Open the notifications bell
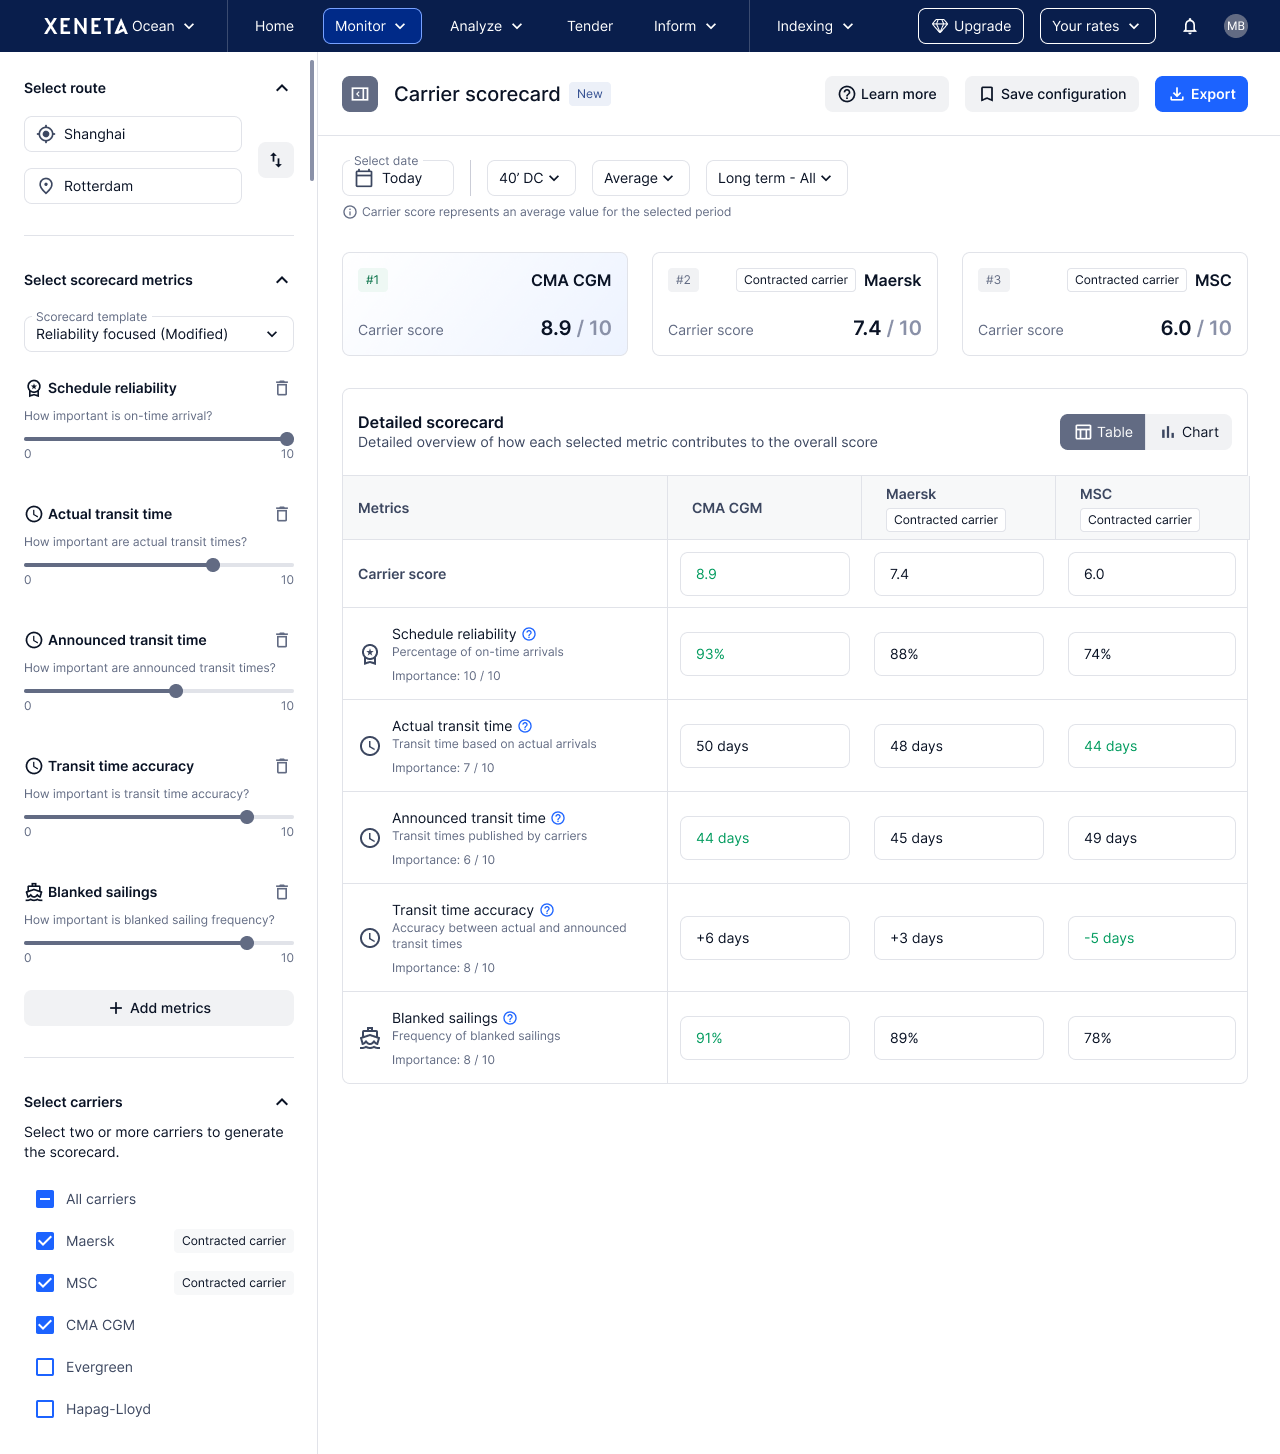Viewport: 1280px width, 1454px height. pyautogui.click(x=1190, y=26)
